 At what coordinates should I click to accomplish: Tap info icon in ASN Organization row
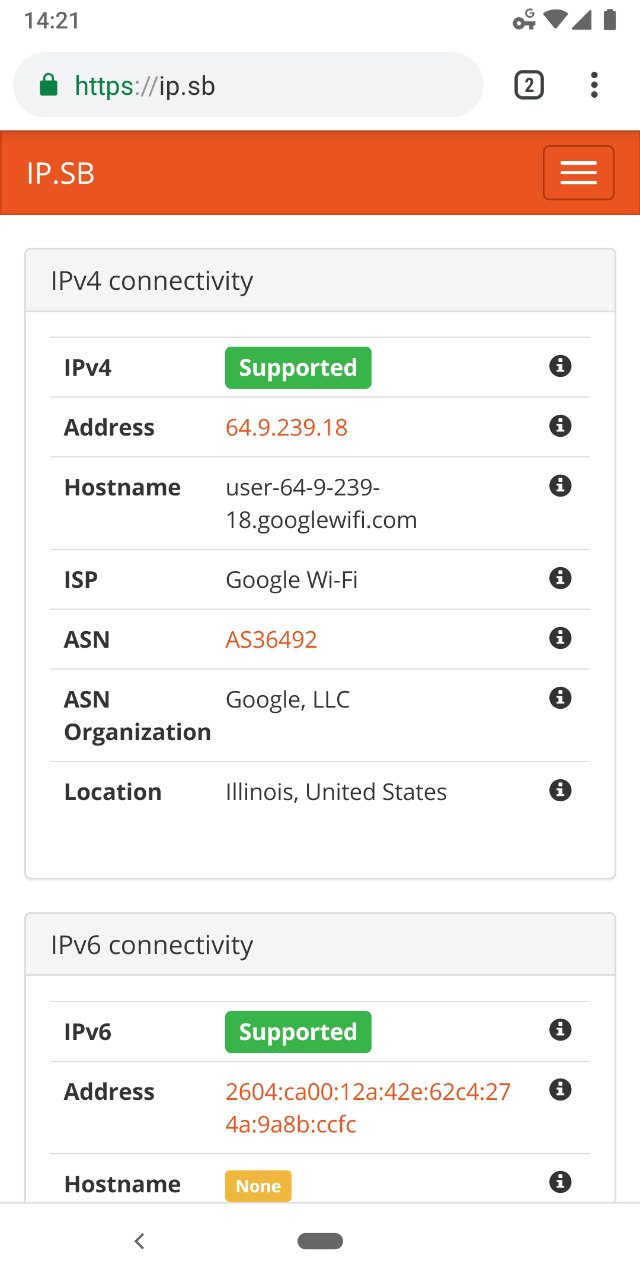coord(560,699)
